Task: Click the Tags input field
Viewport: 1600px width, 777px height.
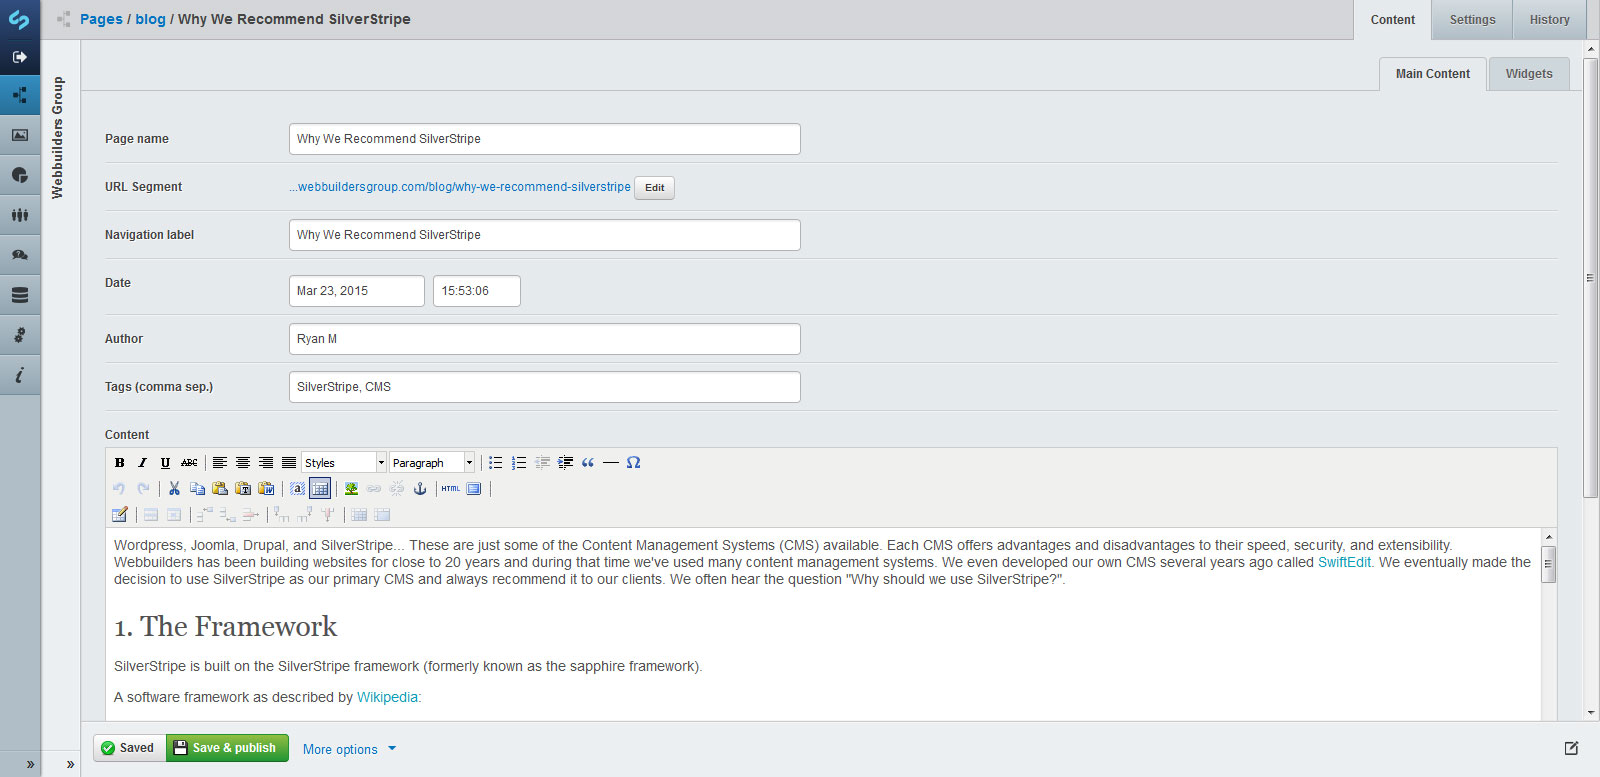Action: (x=545, y=387)
